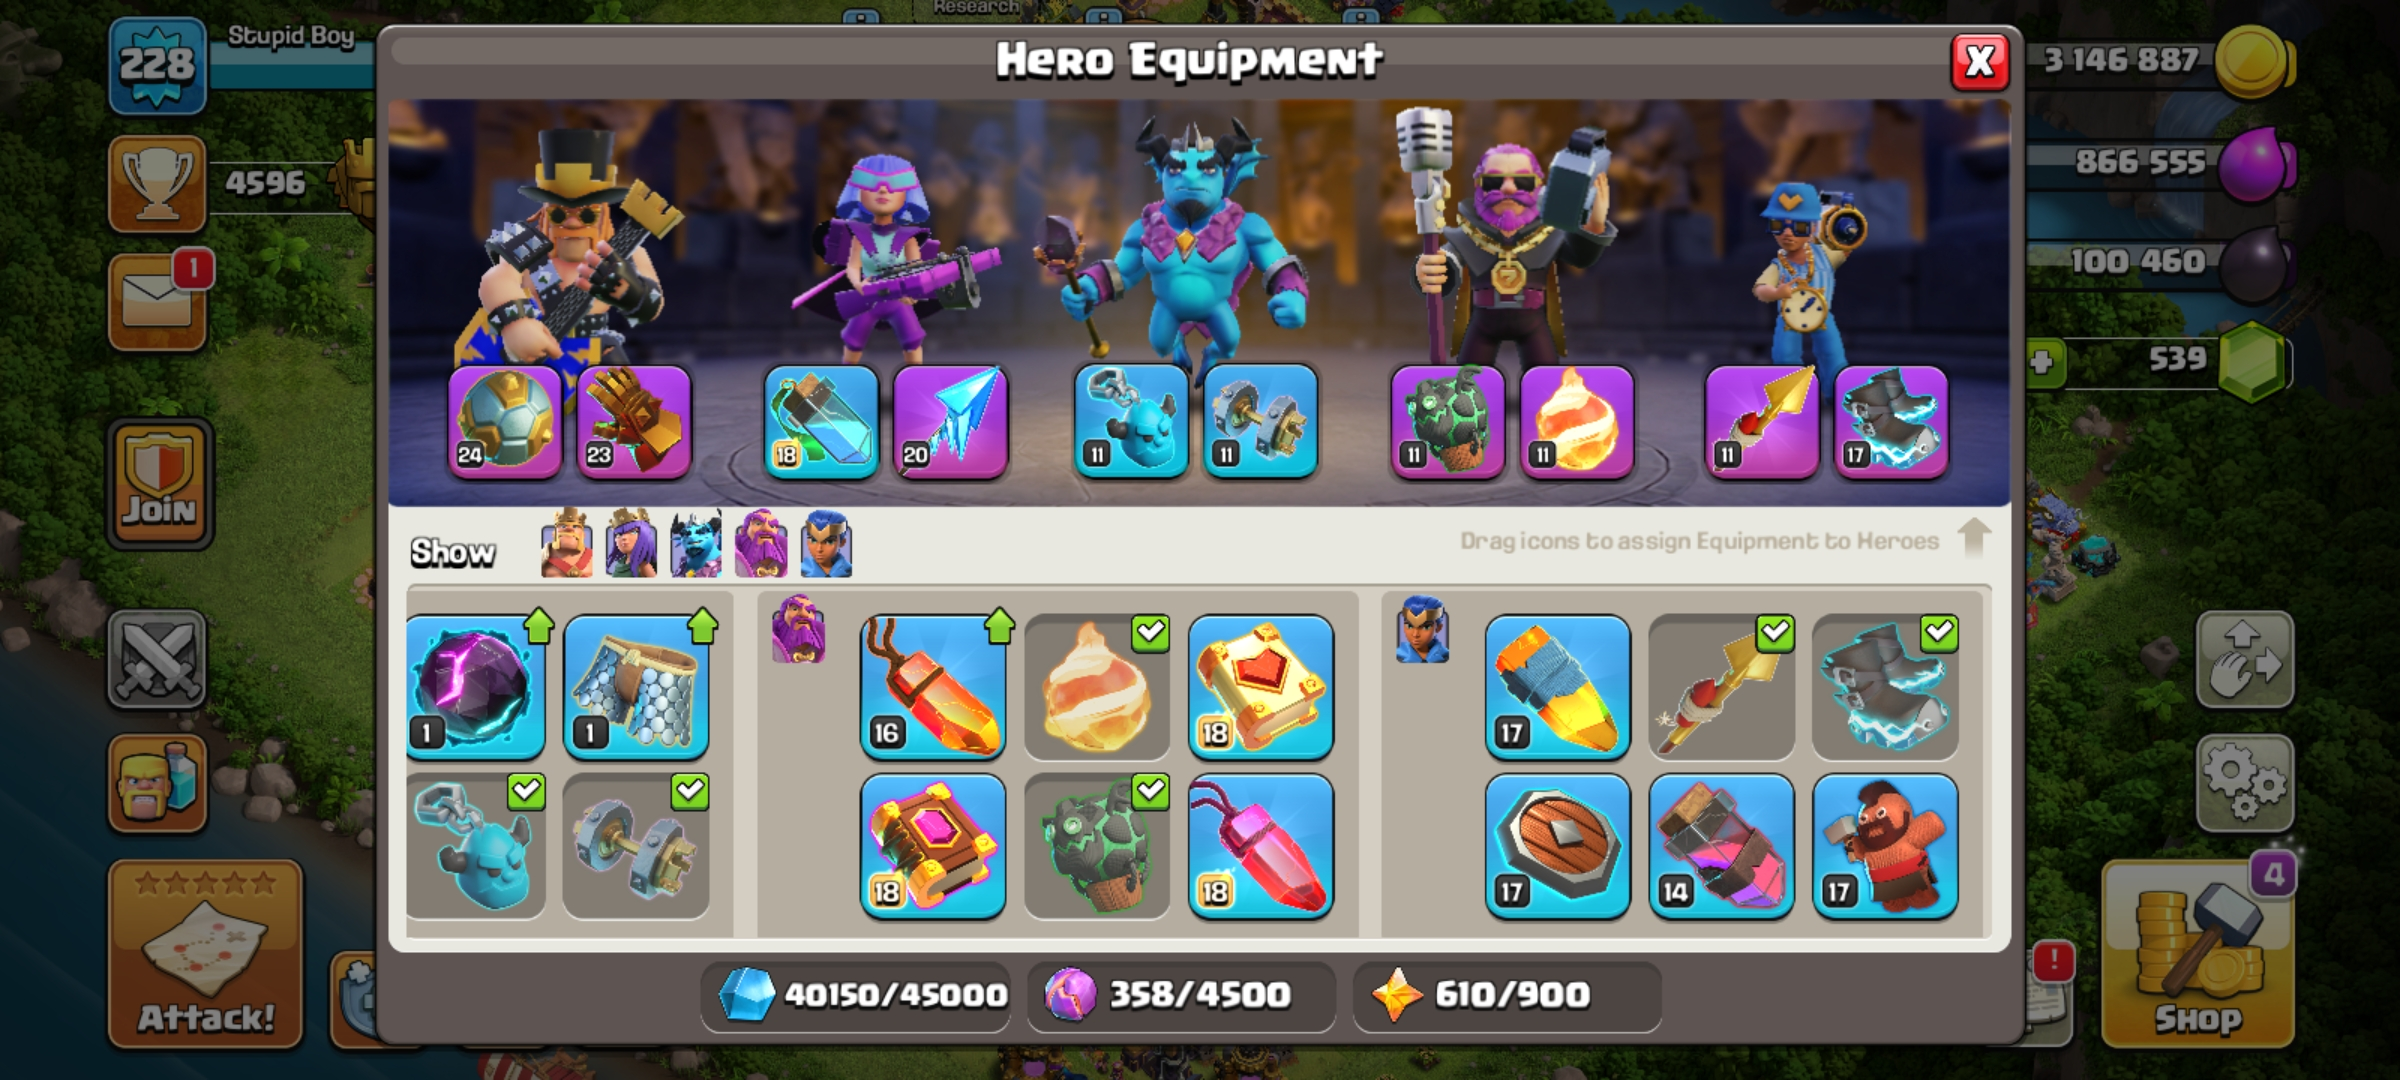Select the level 17 Electro Boots slot
This screenshot has width=2400, height=1080.
pos(1891,422)
